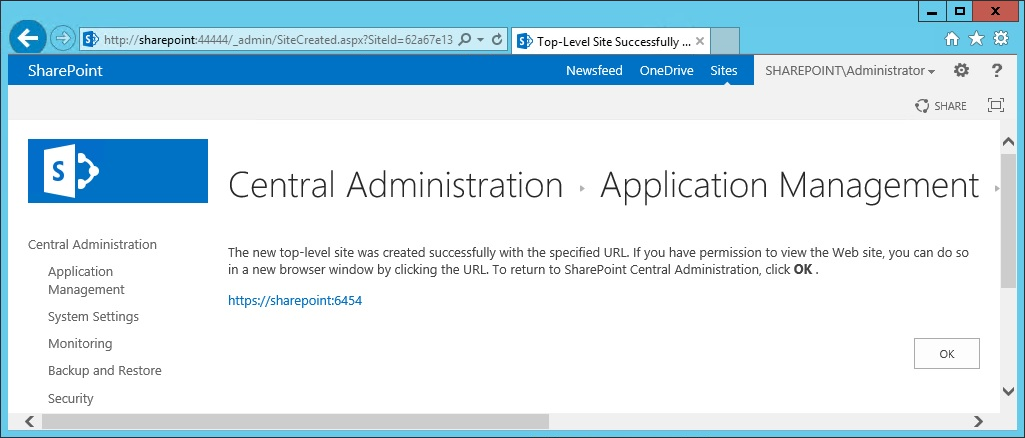Click the address bar search magnifier icon
The height and width of the screenshot is (438, 1025).
point(465,39)
